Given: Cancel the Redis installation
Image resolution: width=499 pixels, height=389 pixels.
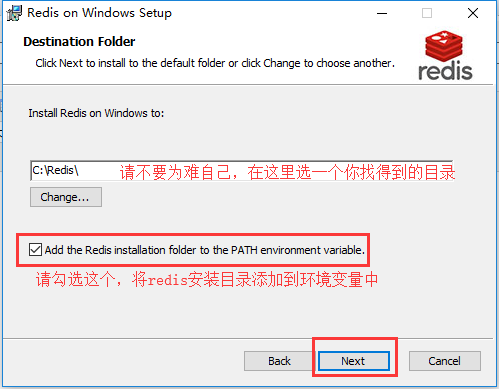Looking at the screenshot, I should [x=445, y=361].
